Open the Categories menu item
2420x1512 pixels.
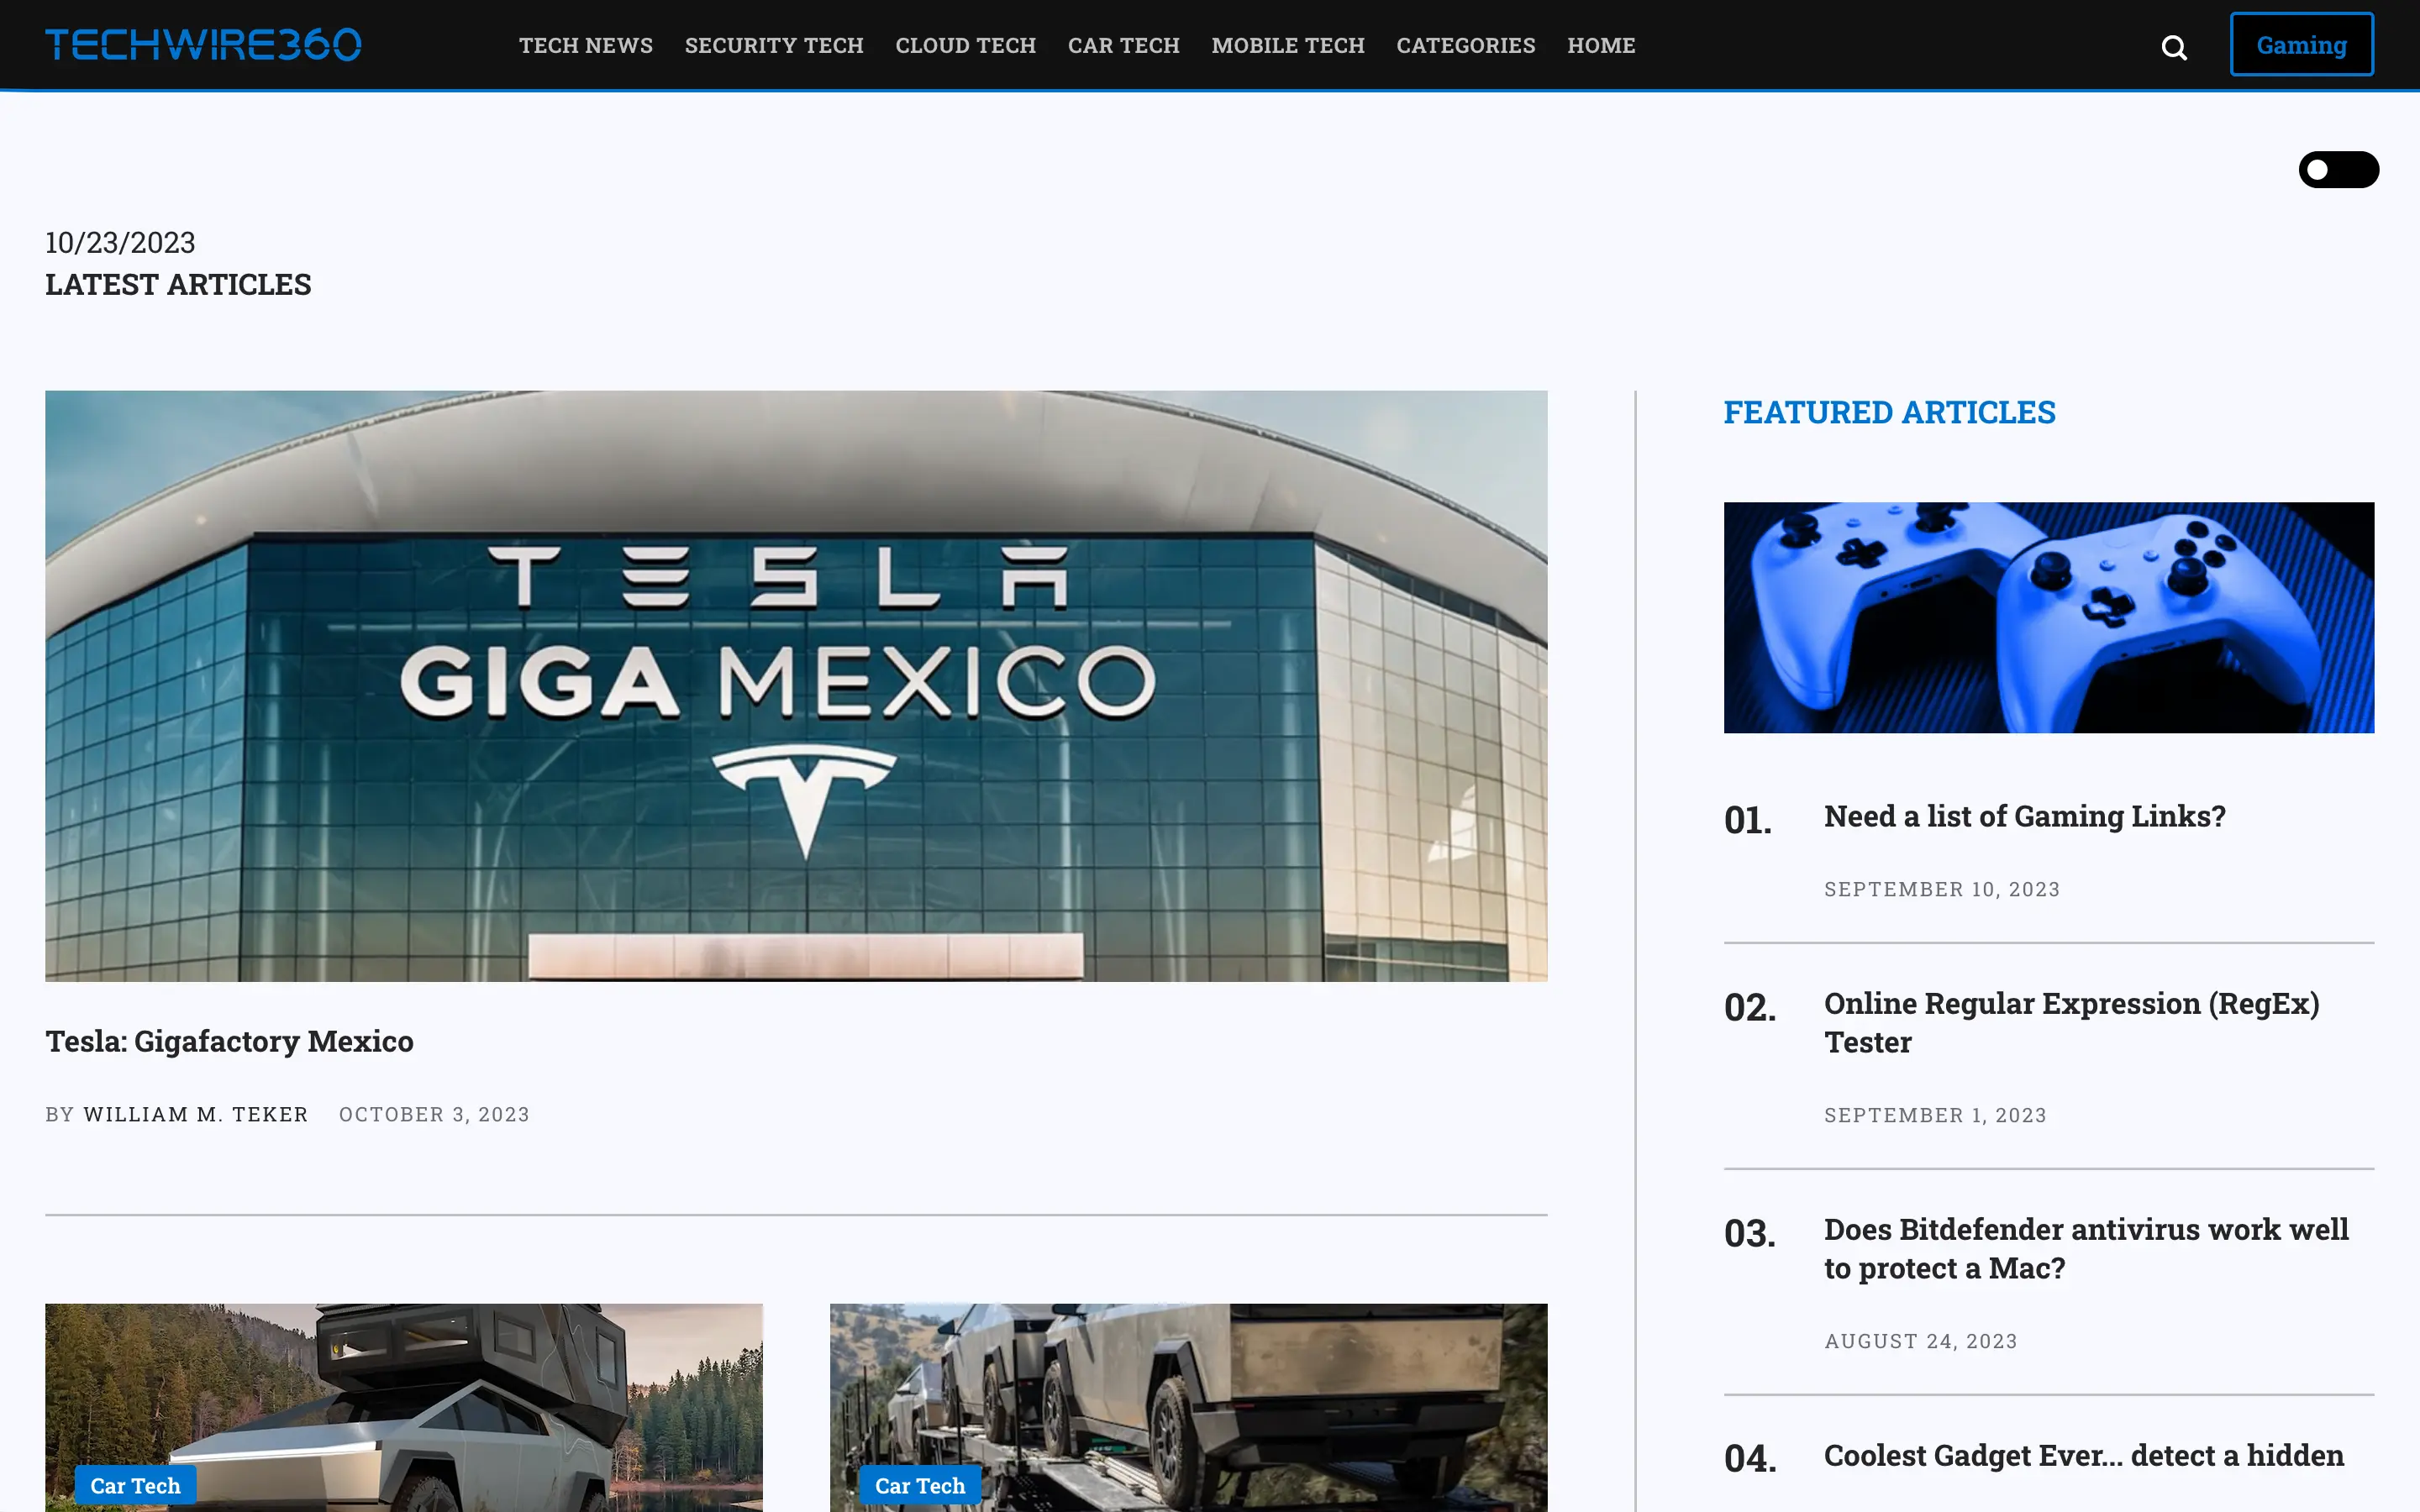[x=1466, y=45]
